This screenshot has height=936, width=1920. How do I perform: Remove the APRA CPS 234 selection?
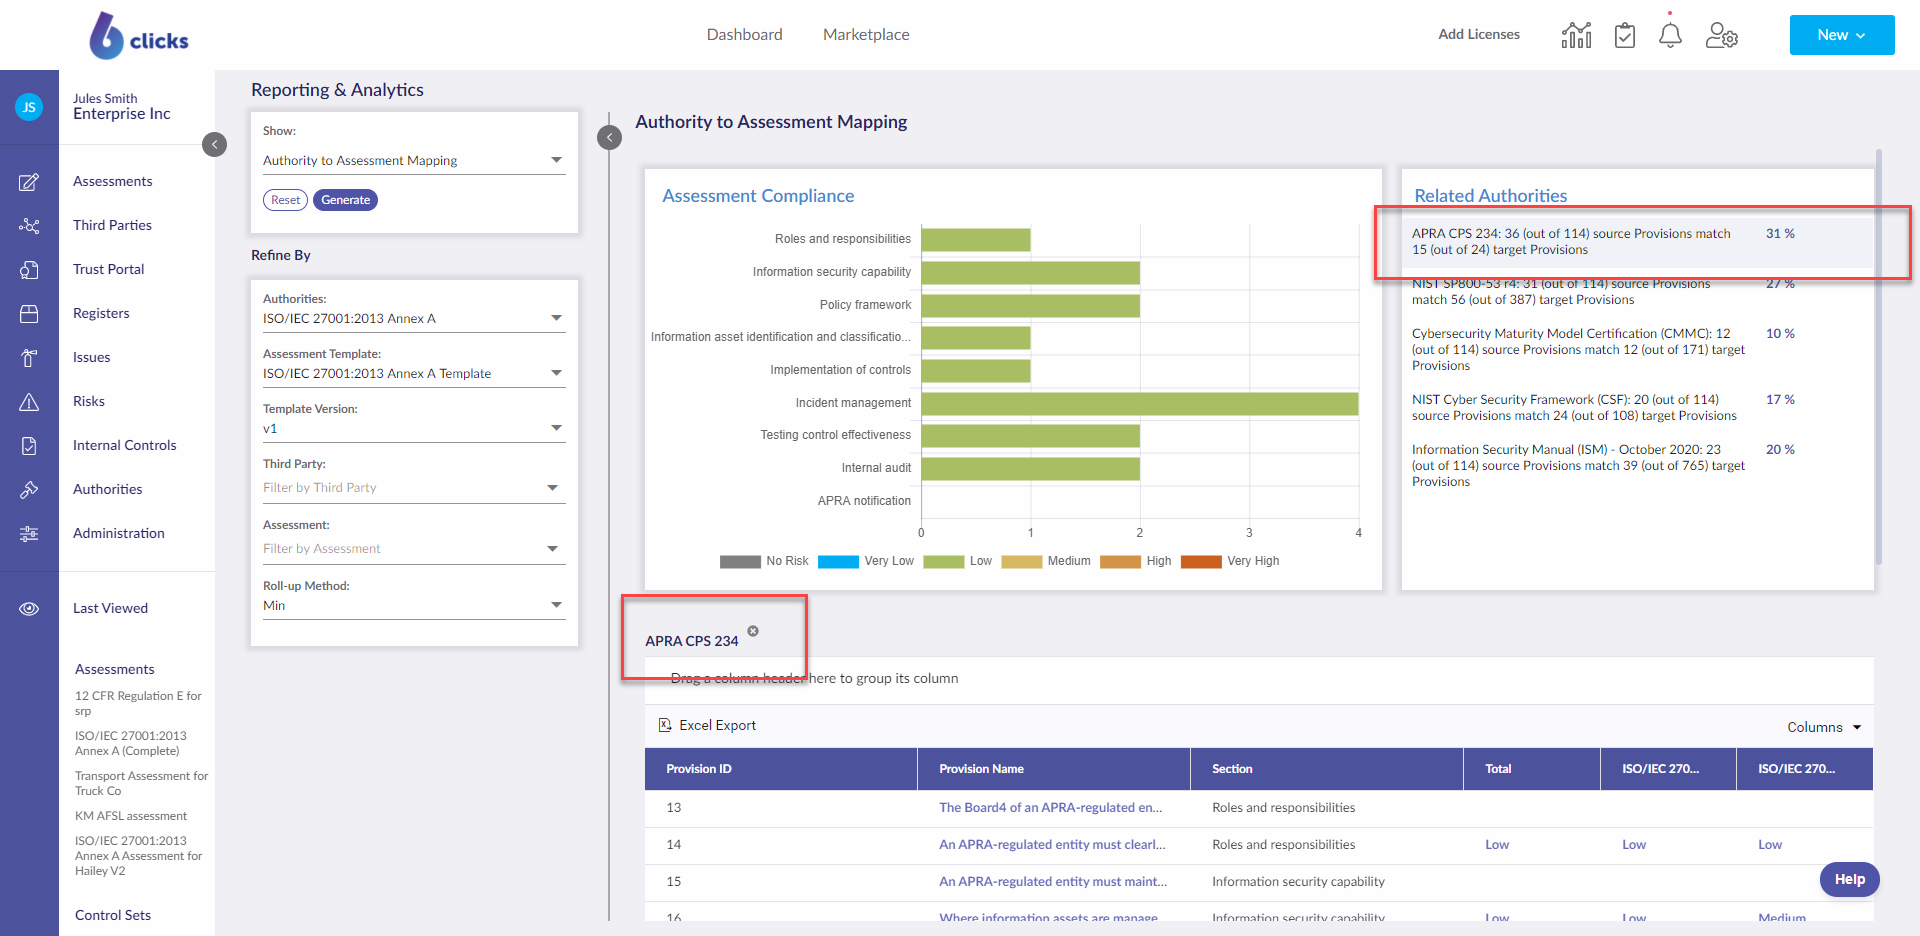753,631
